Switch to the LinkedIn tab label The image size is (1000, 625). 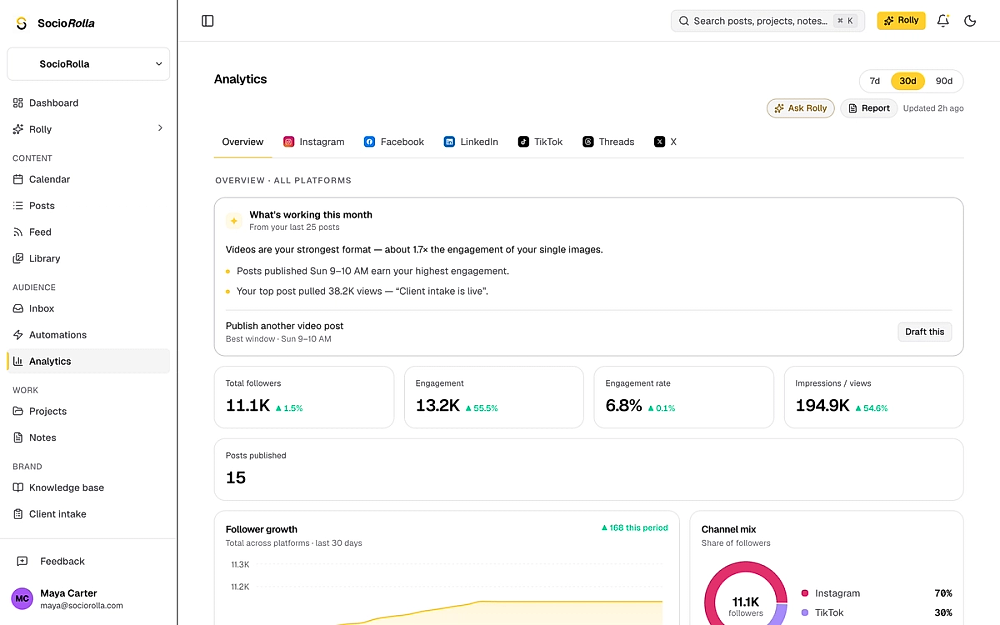click(x=479, y=142)
